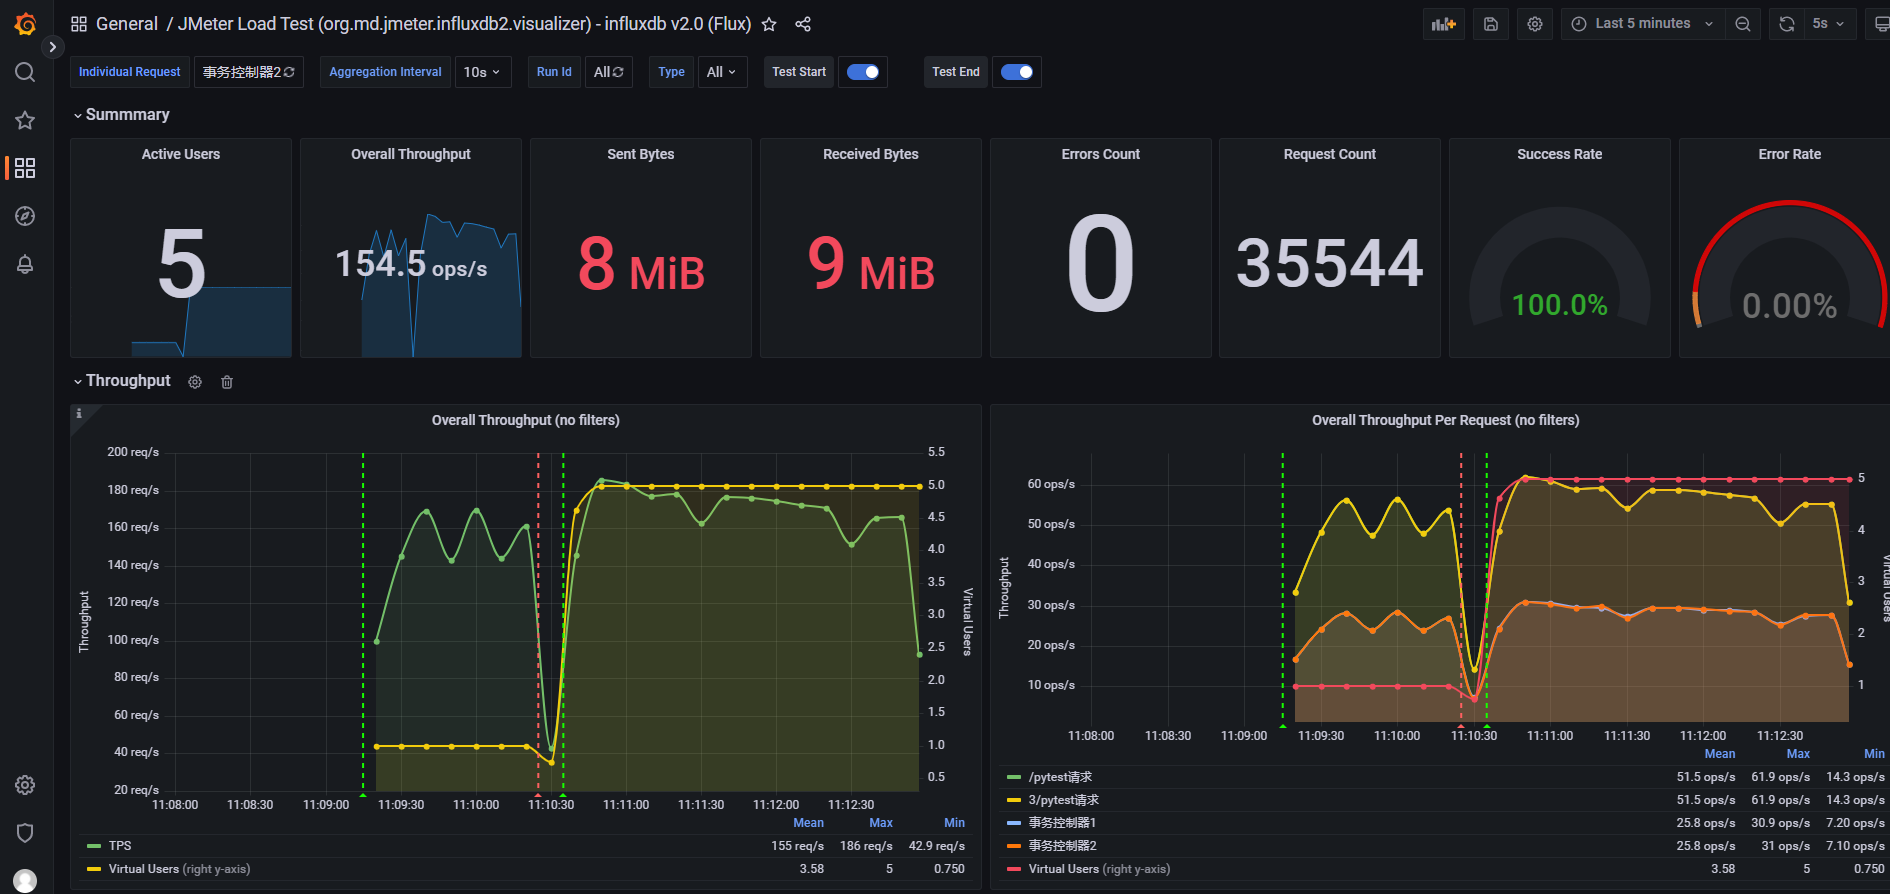Click the Save dashboard icon
Viewport: 1890px width, 894px height.
click(1490, 24)
